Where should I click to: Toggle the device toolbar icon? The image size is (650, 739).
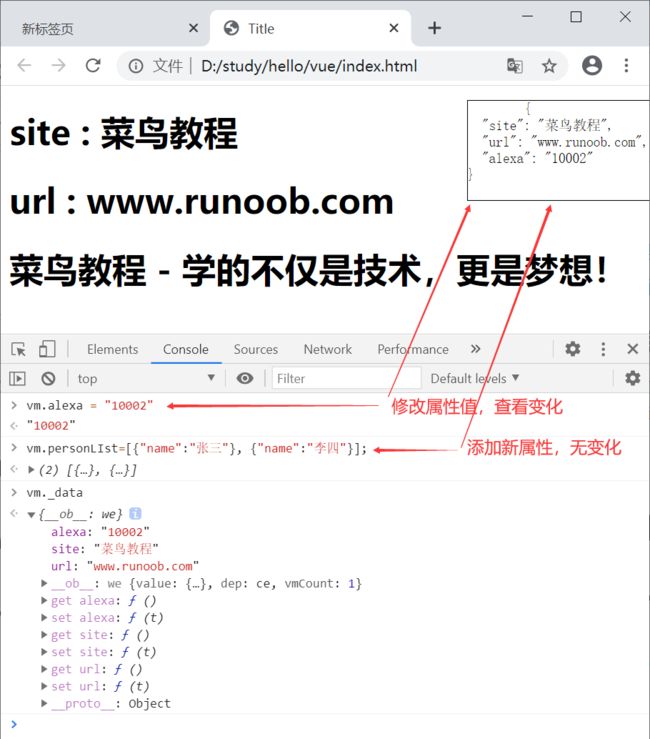click(47, 349)
